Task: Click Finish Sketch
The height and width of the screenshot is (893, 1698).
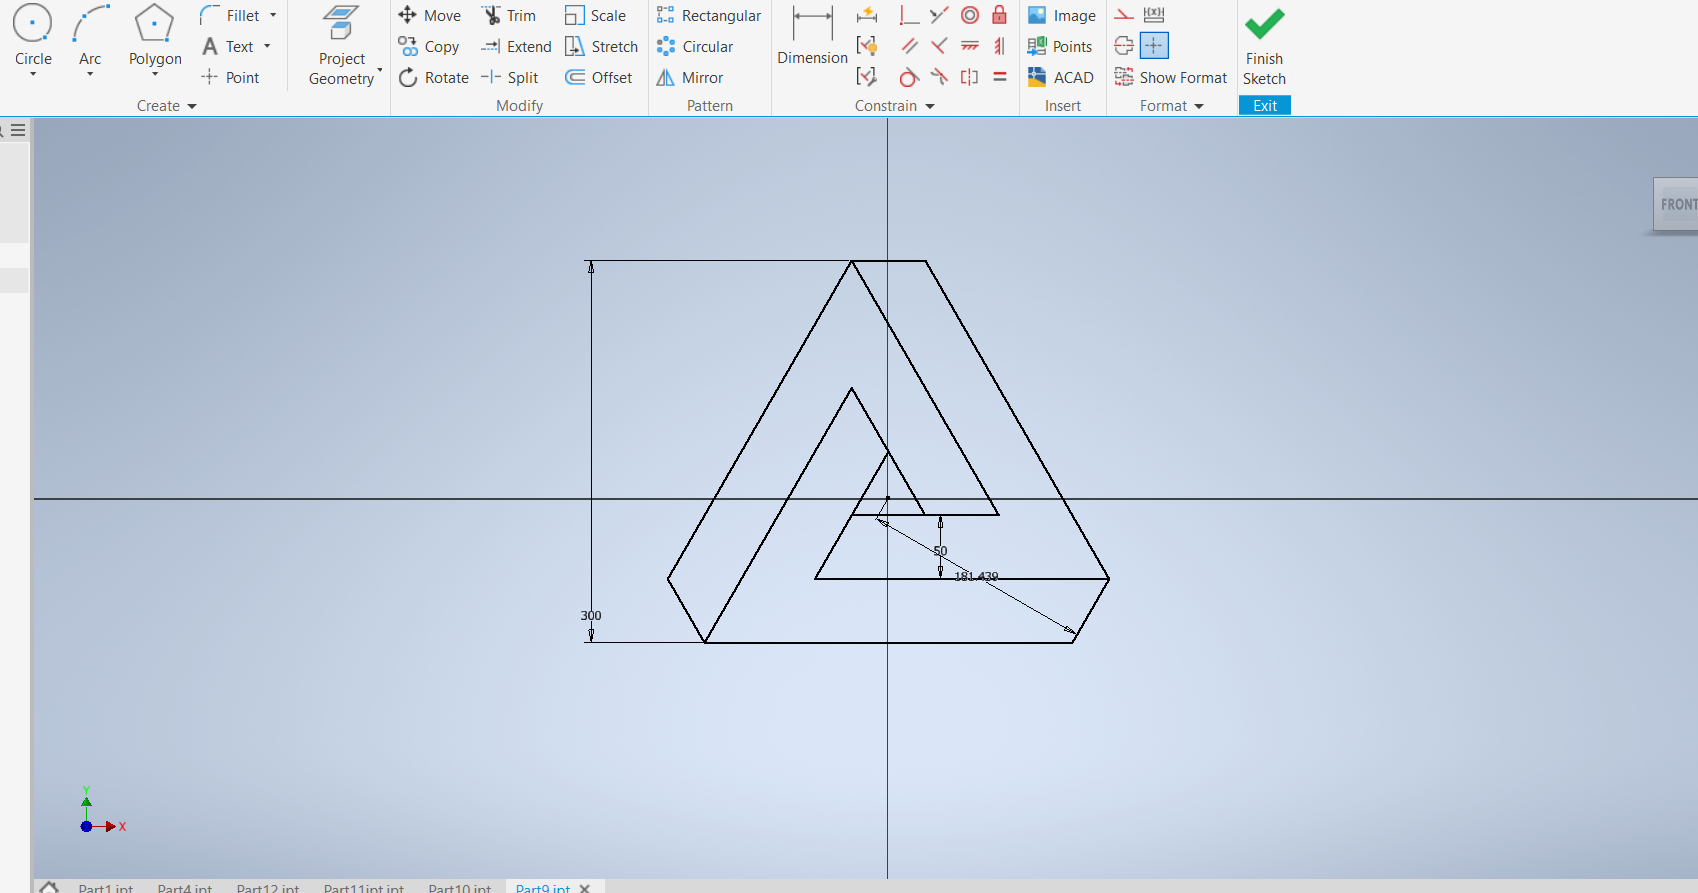Action: pos(1264,45)
